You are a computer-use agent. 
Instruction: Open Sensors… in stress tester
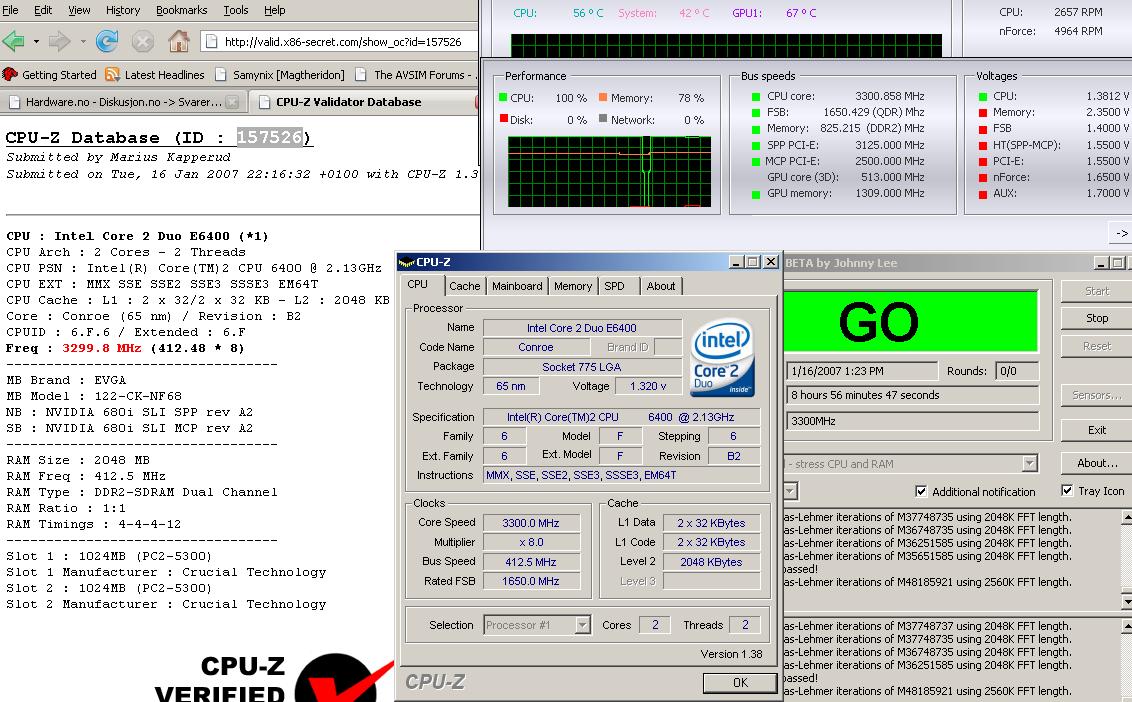tap(1097, 395)
